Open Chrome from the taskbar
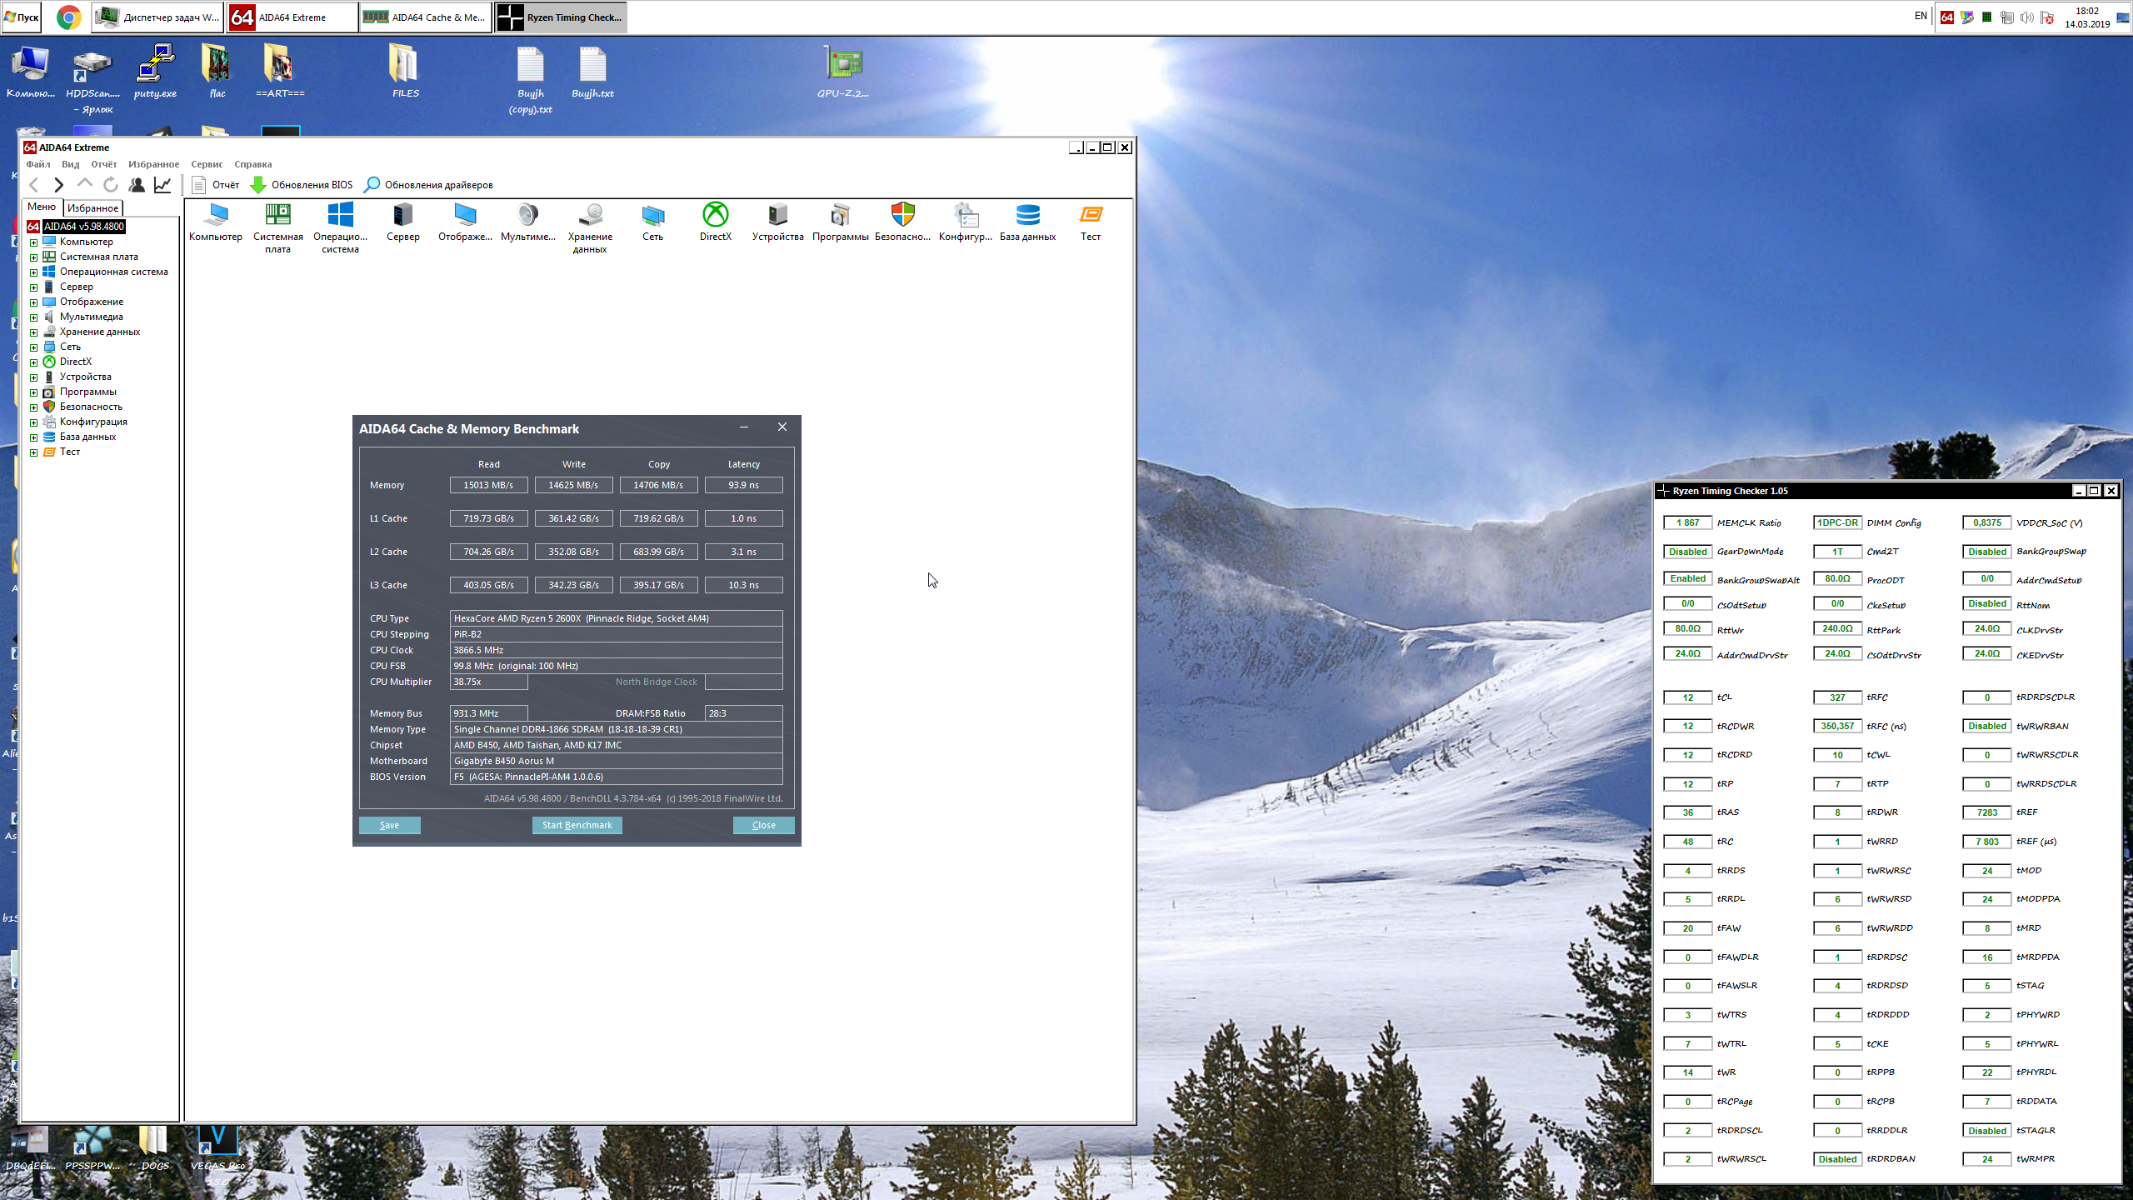 pos(68,17)
